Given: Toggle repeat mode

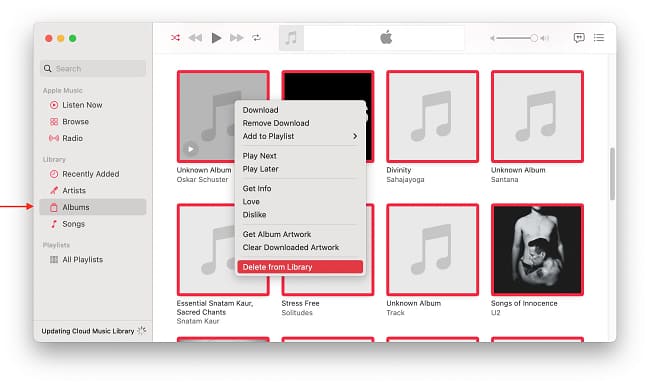Looking at the screenshot, I should click(256, 38).
